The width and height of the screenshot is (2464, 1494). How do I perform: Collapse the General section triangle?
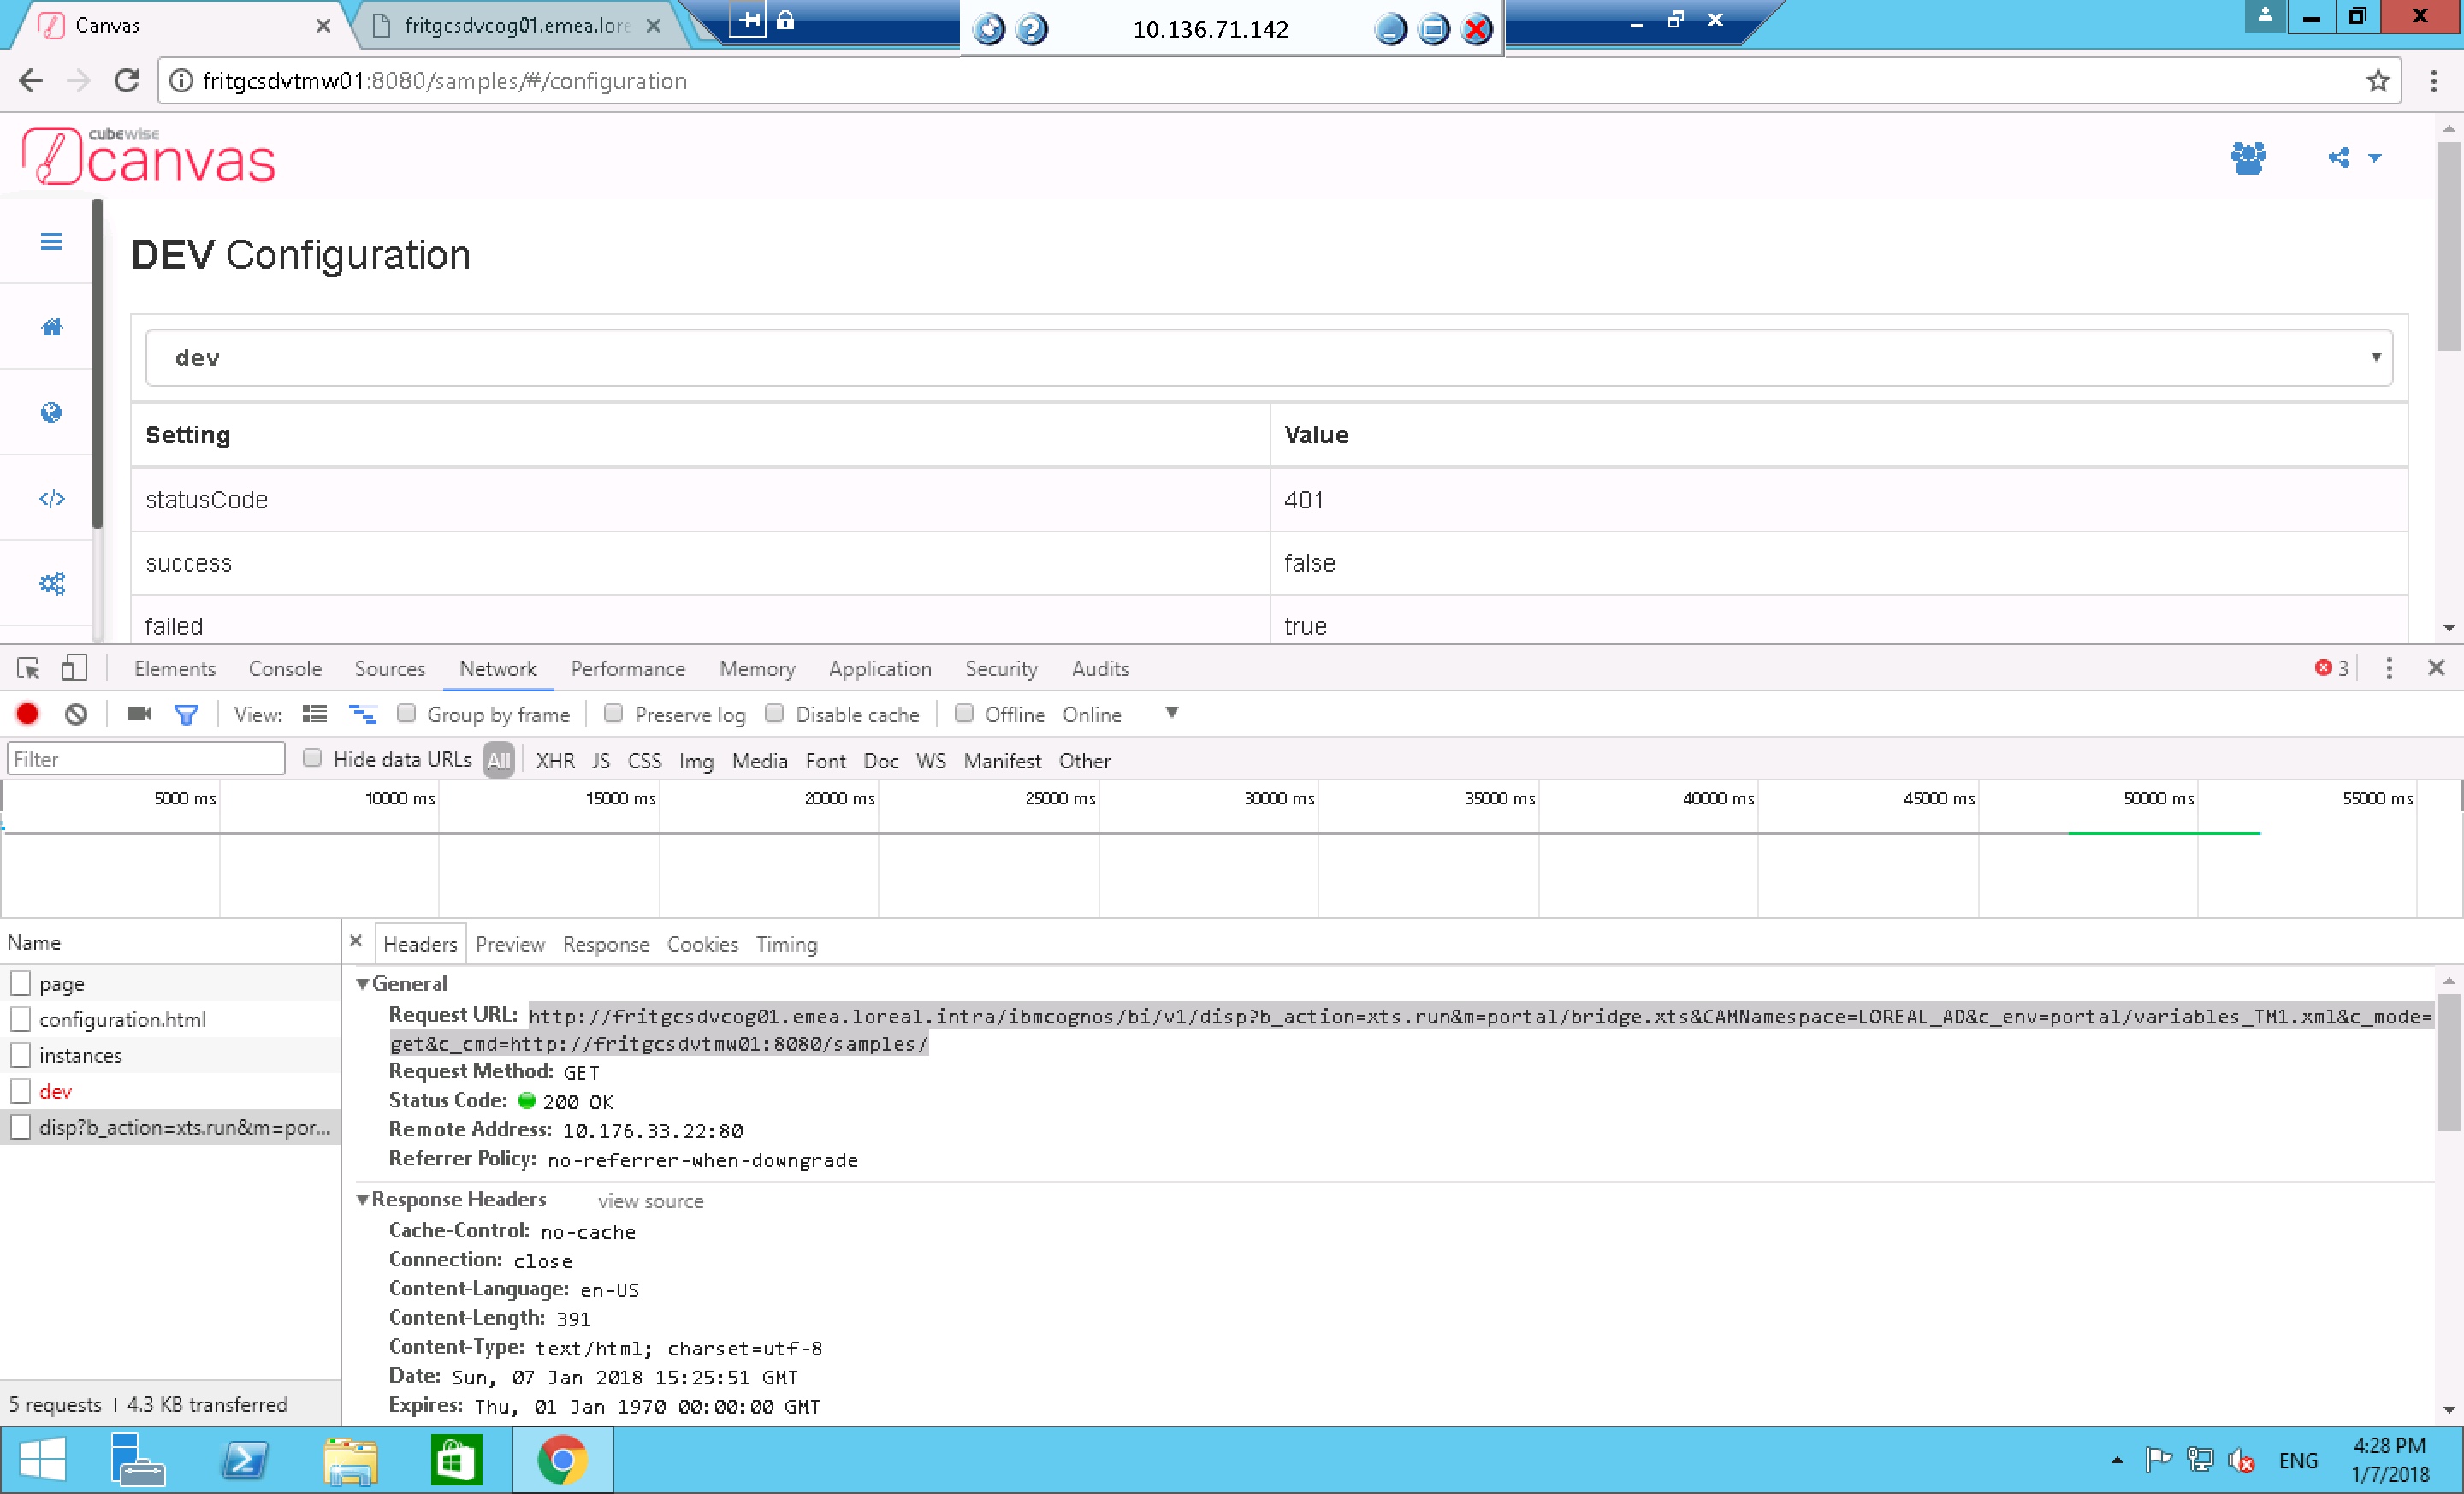[363, 984]
